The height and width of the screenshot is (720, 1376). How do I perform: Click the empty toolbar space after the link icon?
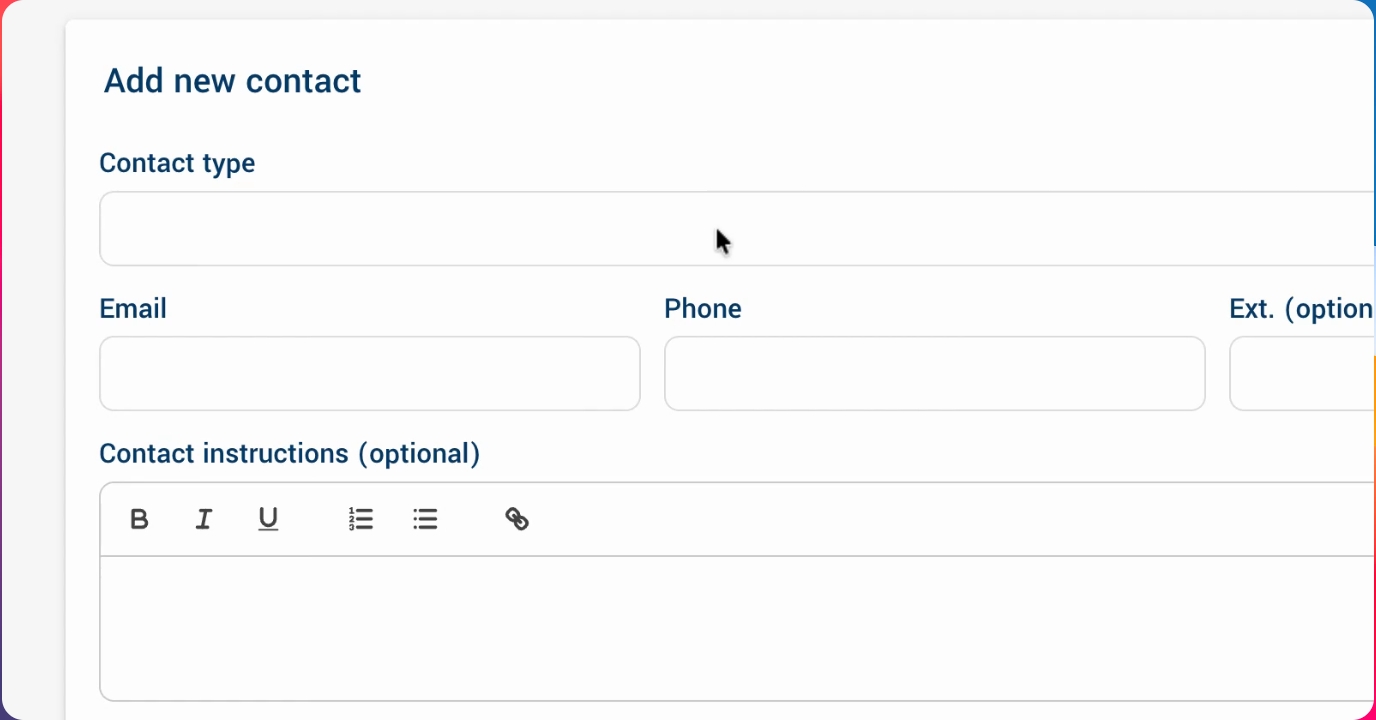pos(950,519)
